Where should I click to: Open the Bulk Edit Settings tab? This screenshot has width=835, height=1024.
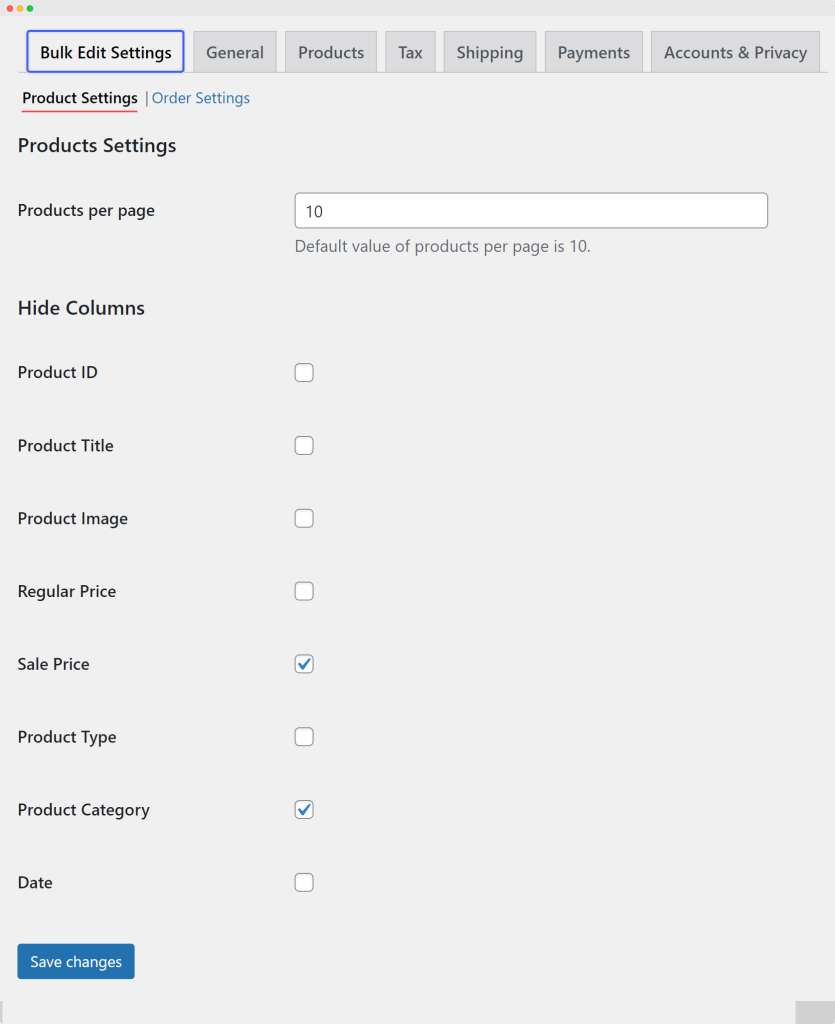tap(105, 52)
